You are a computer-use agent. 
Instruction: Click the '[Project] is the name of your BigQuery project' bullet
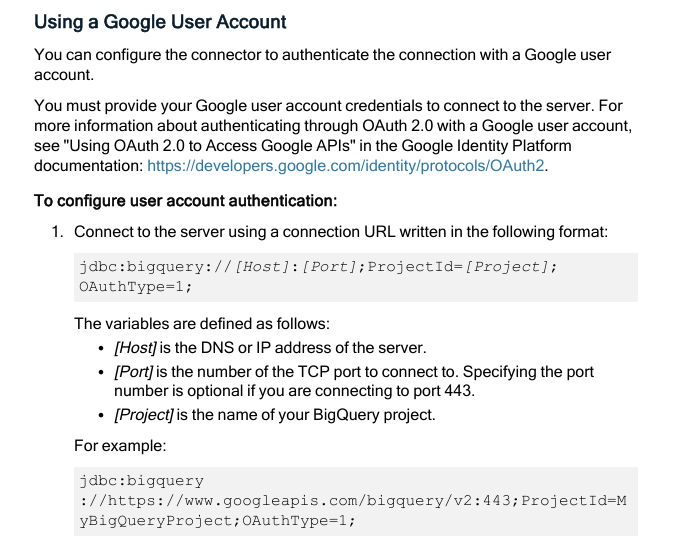275,415
